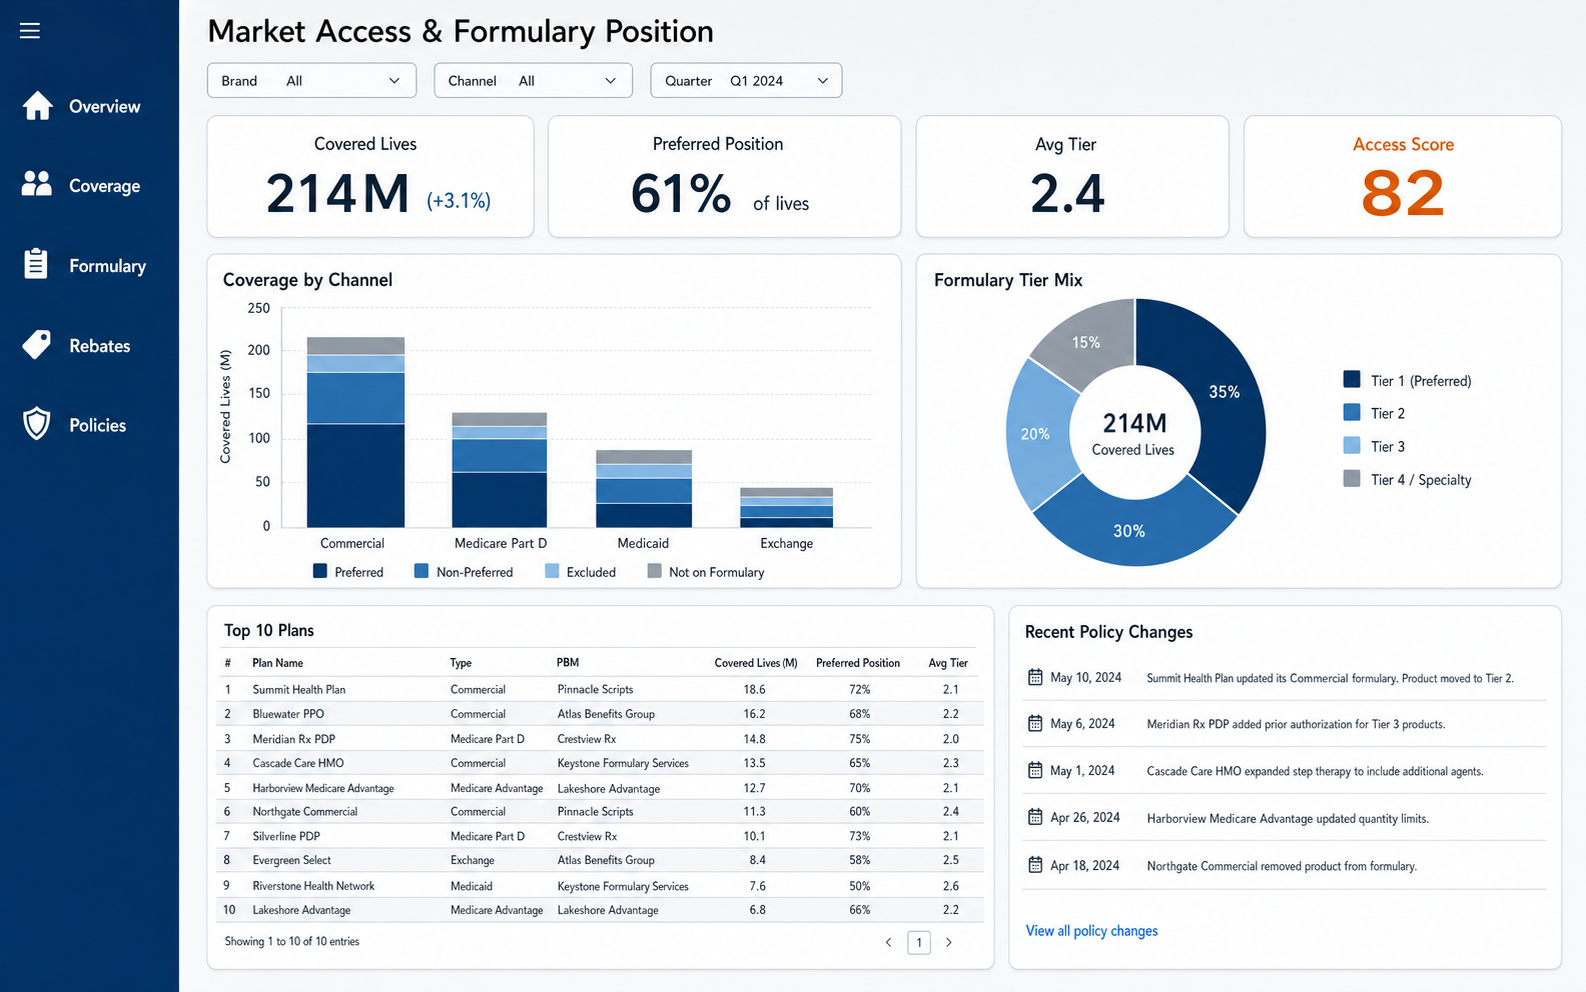Click the Medicaid stacked bar
This screenshot has height=992, width=1586.
pyautogui.click(x=644, y=488)
